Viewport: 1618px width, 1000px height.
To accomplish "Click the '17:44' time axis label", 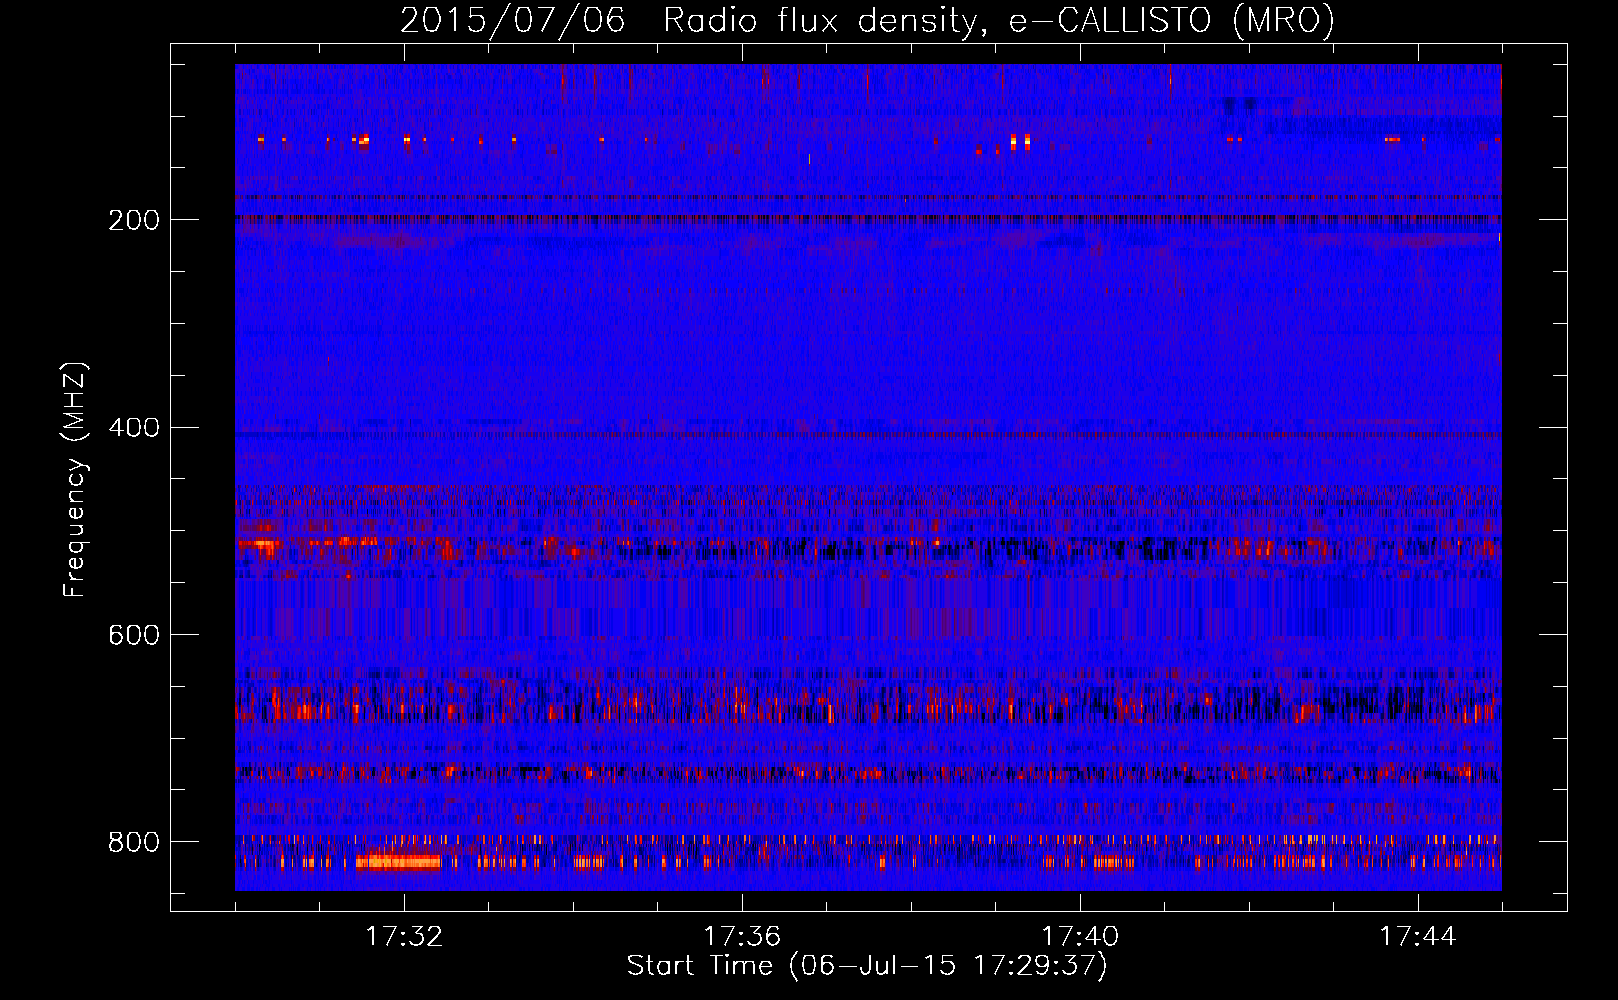I will click(1418, 937).
